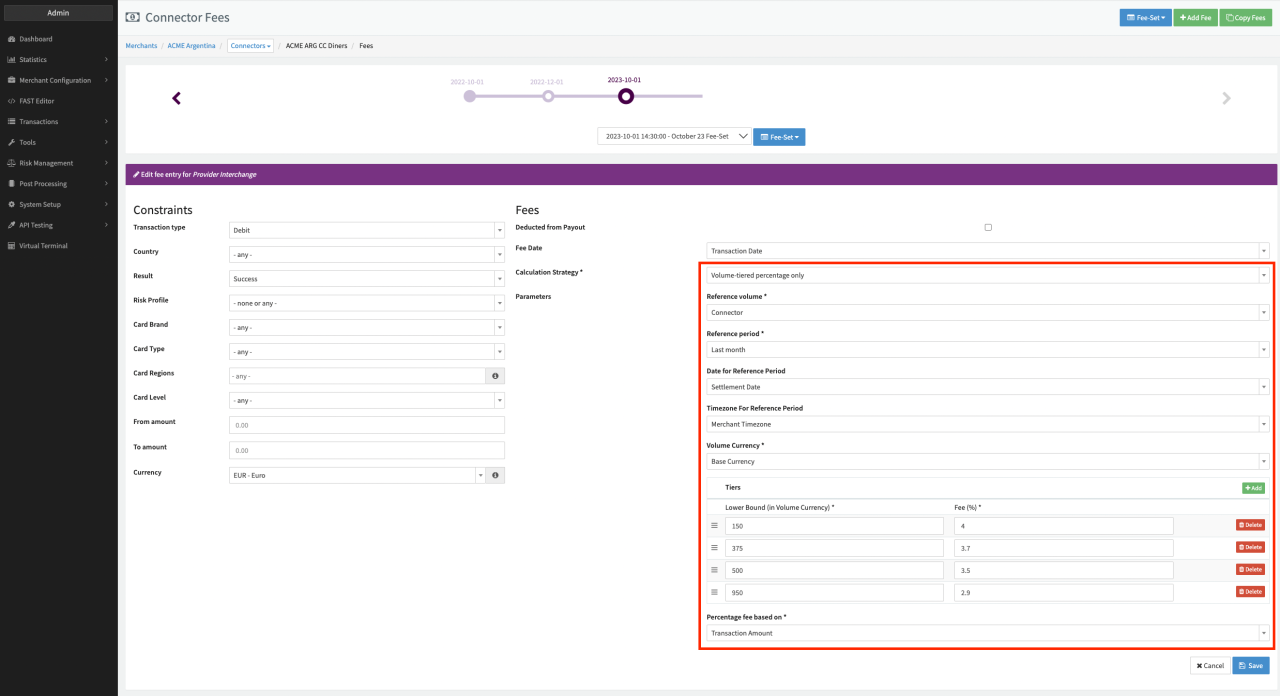Expand the Merchant Configuration menu
This screenshot has width=1280, height=696.
point(55,80)
